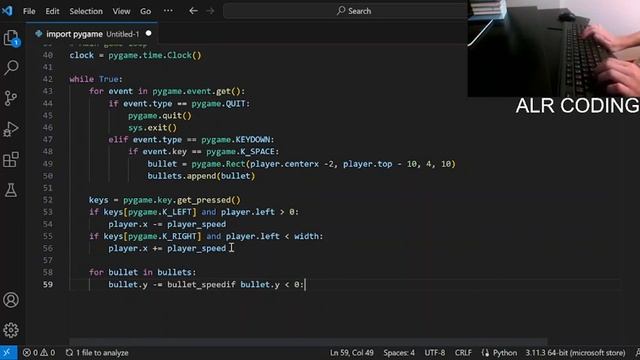
Task: Change indentation via Spaces: 4
Action: (399, 353)
